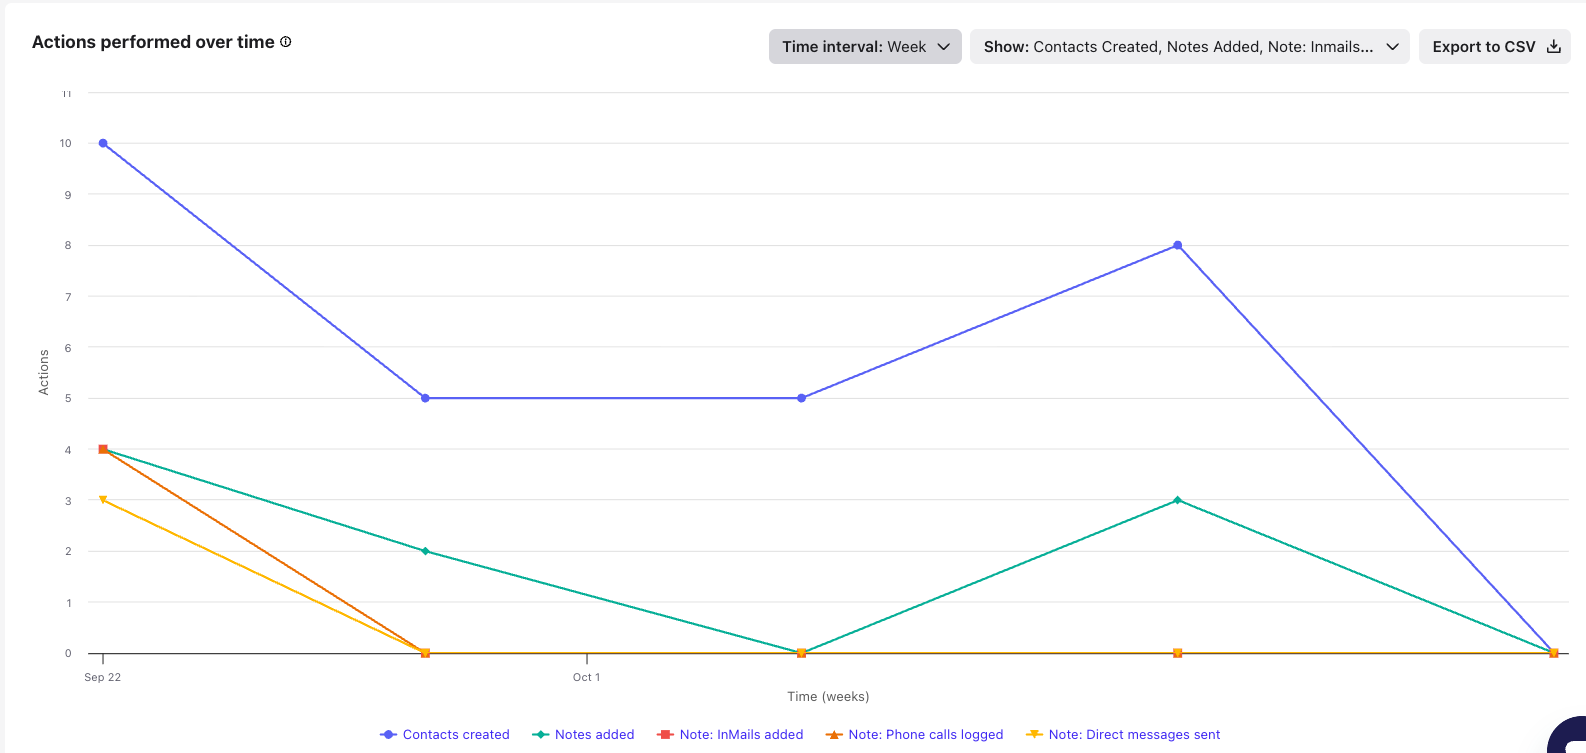Toggle visibility of Contacts created series
The image size is (1586, 753).
click(456, 735)
